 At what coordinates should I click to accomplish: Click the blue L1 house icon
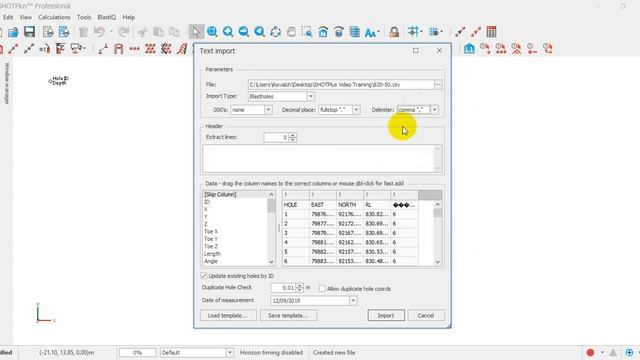point(469,49)
